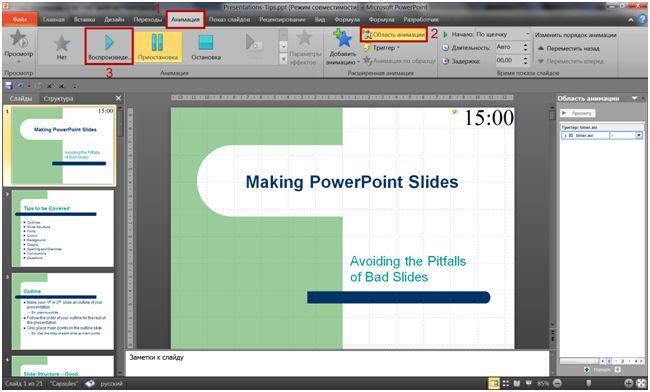Open the animation pane options arrow
The height and width of the screenshot is (392, 650).
pyautogui.click(x=634, y=98)
